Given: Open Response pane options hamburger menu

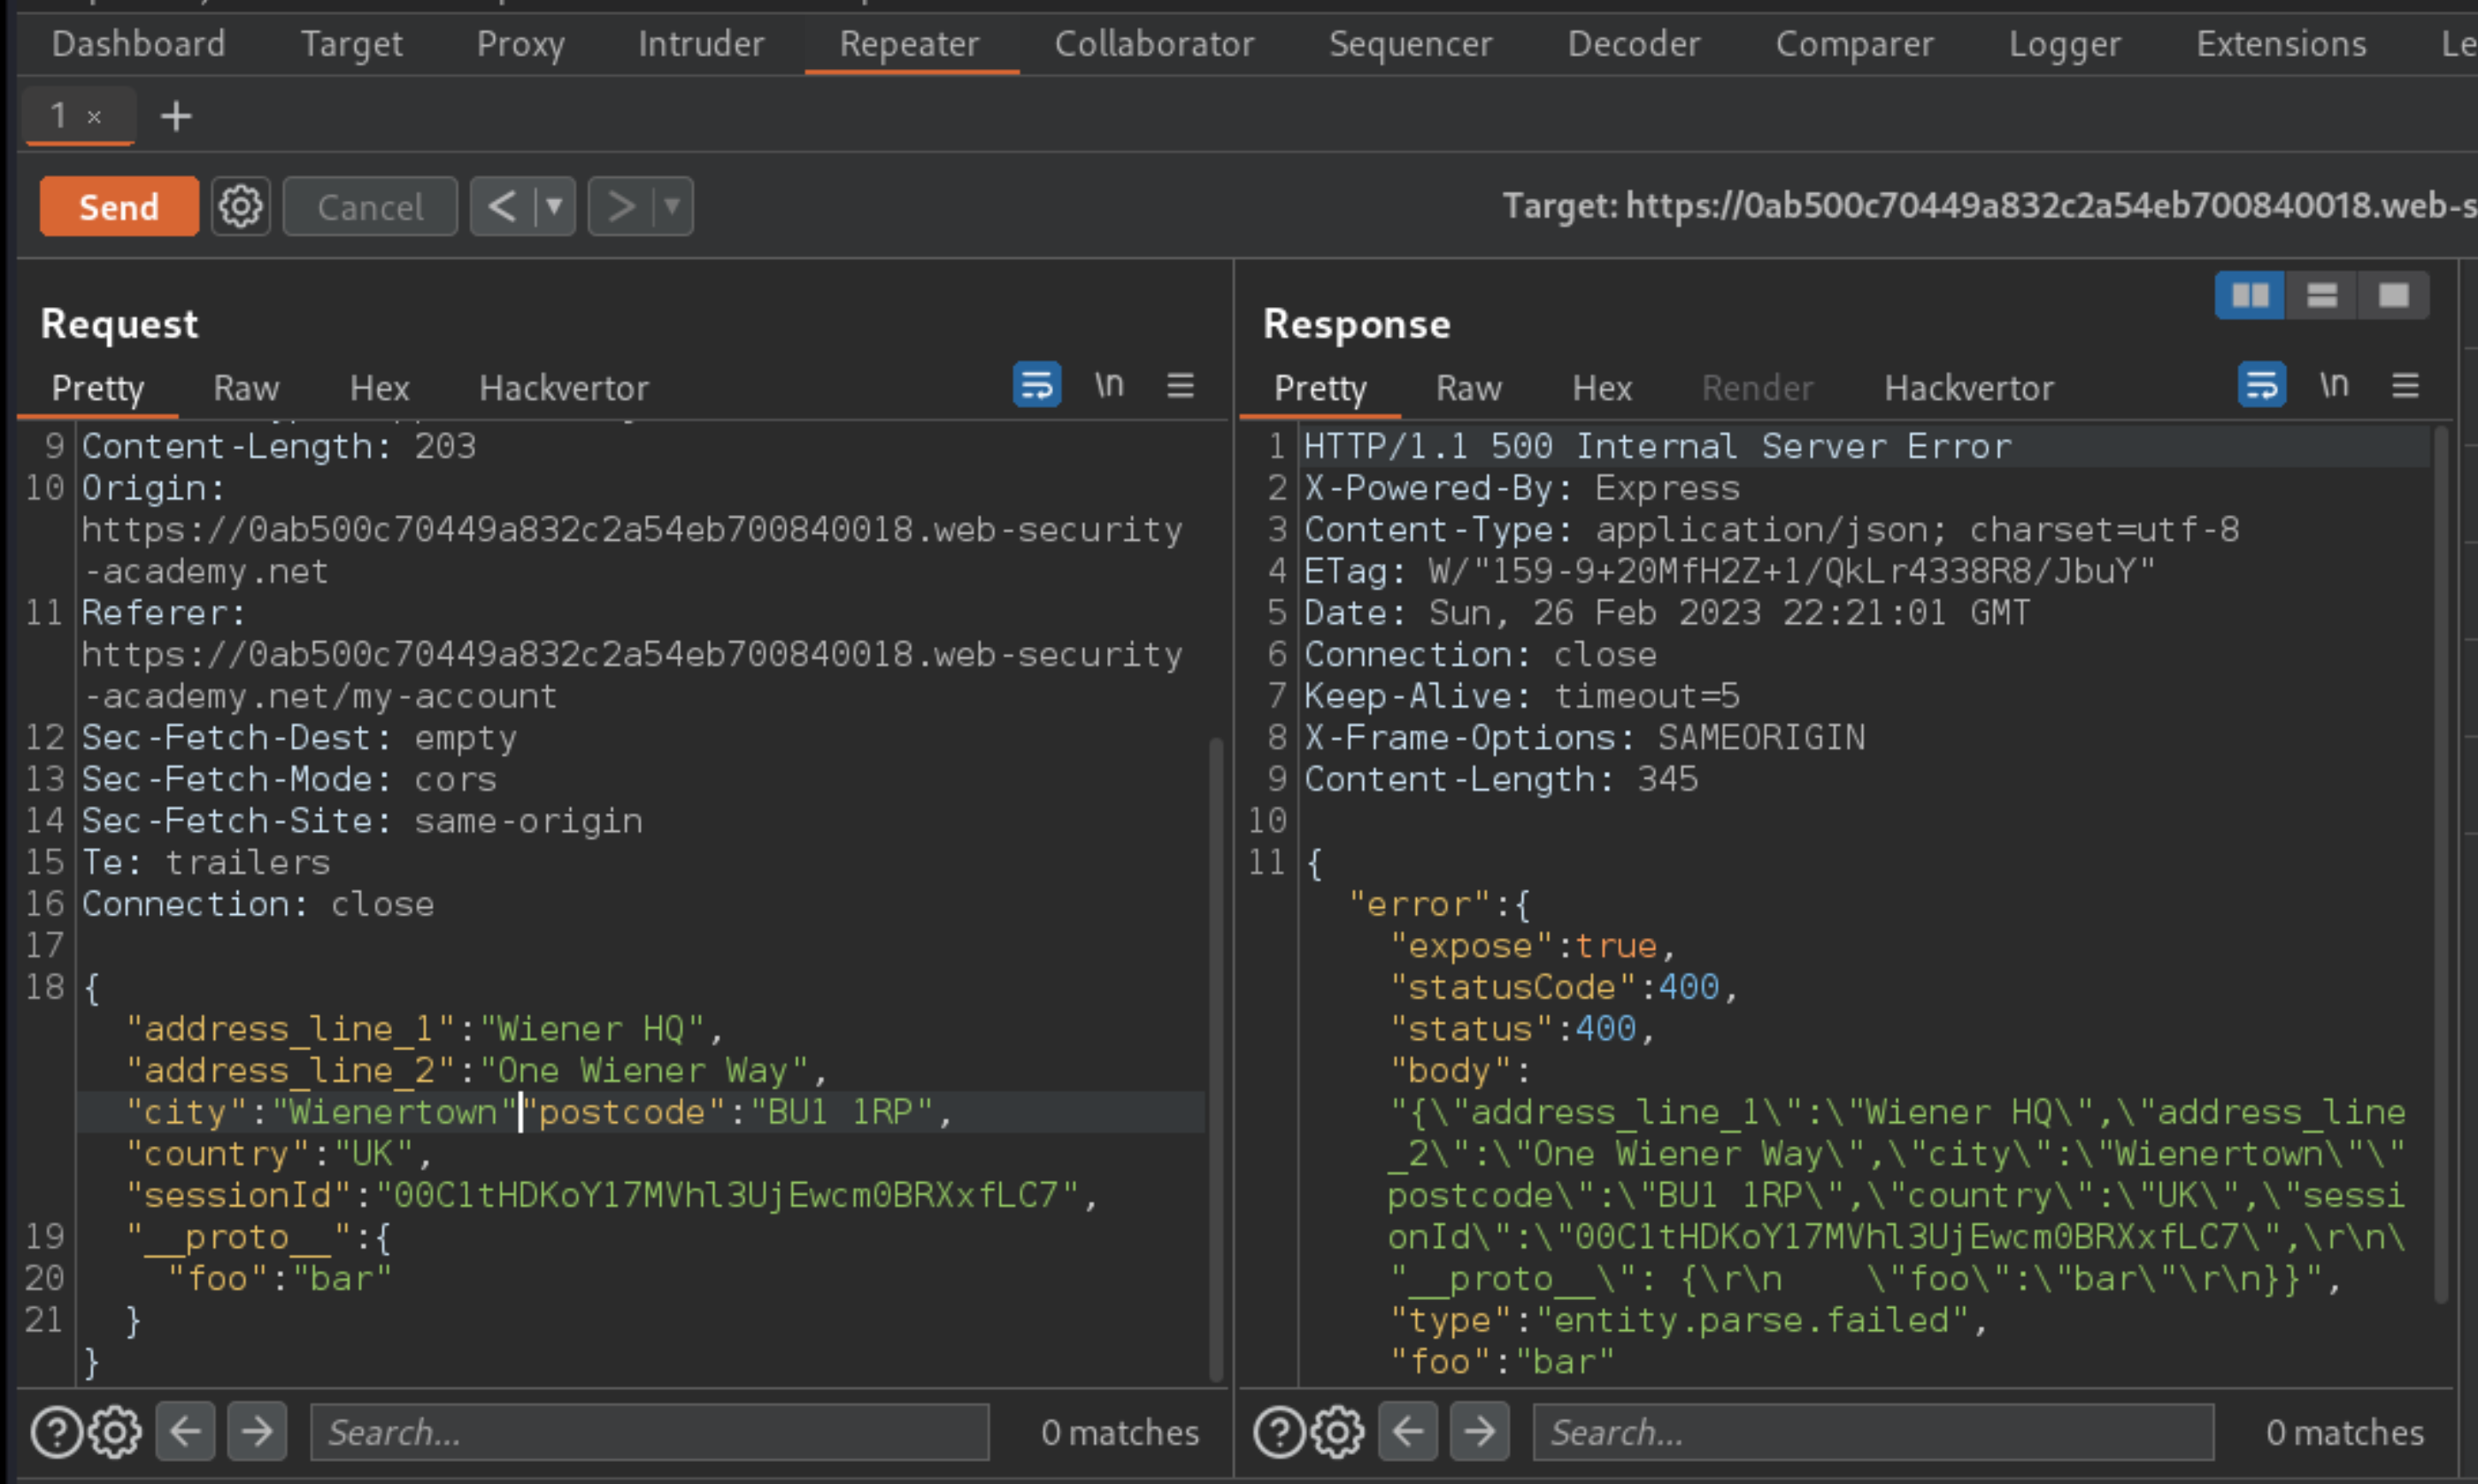Looking at the screenshot, I should (x=2405, y=385).
